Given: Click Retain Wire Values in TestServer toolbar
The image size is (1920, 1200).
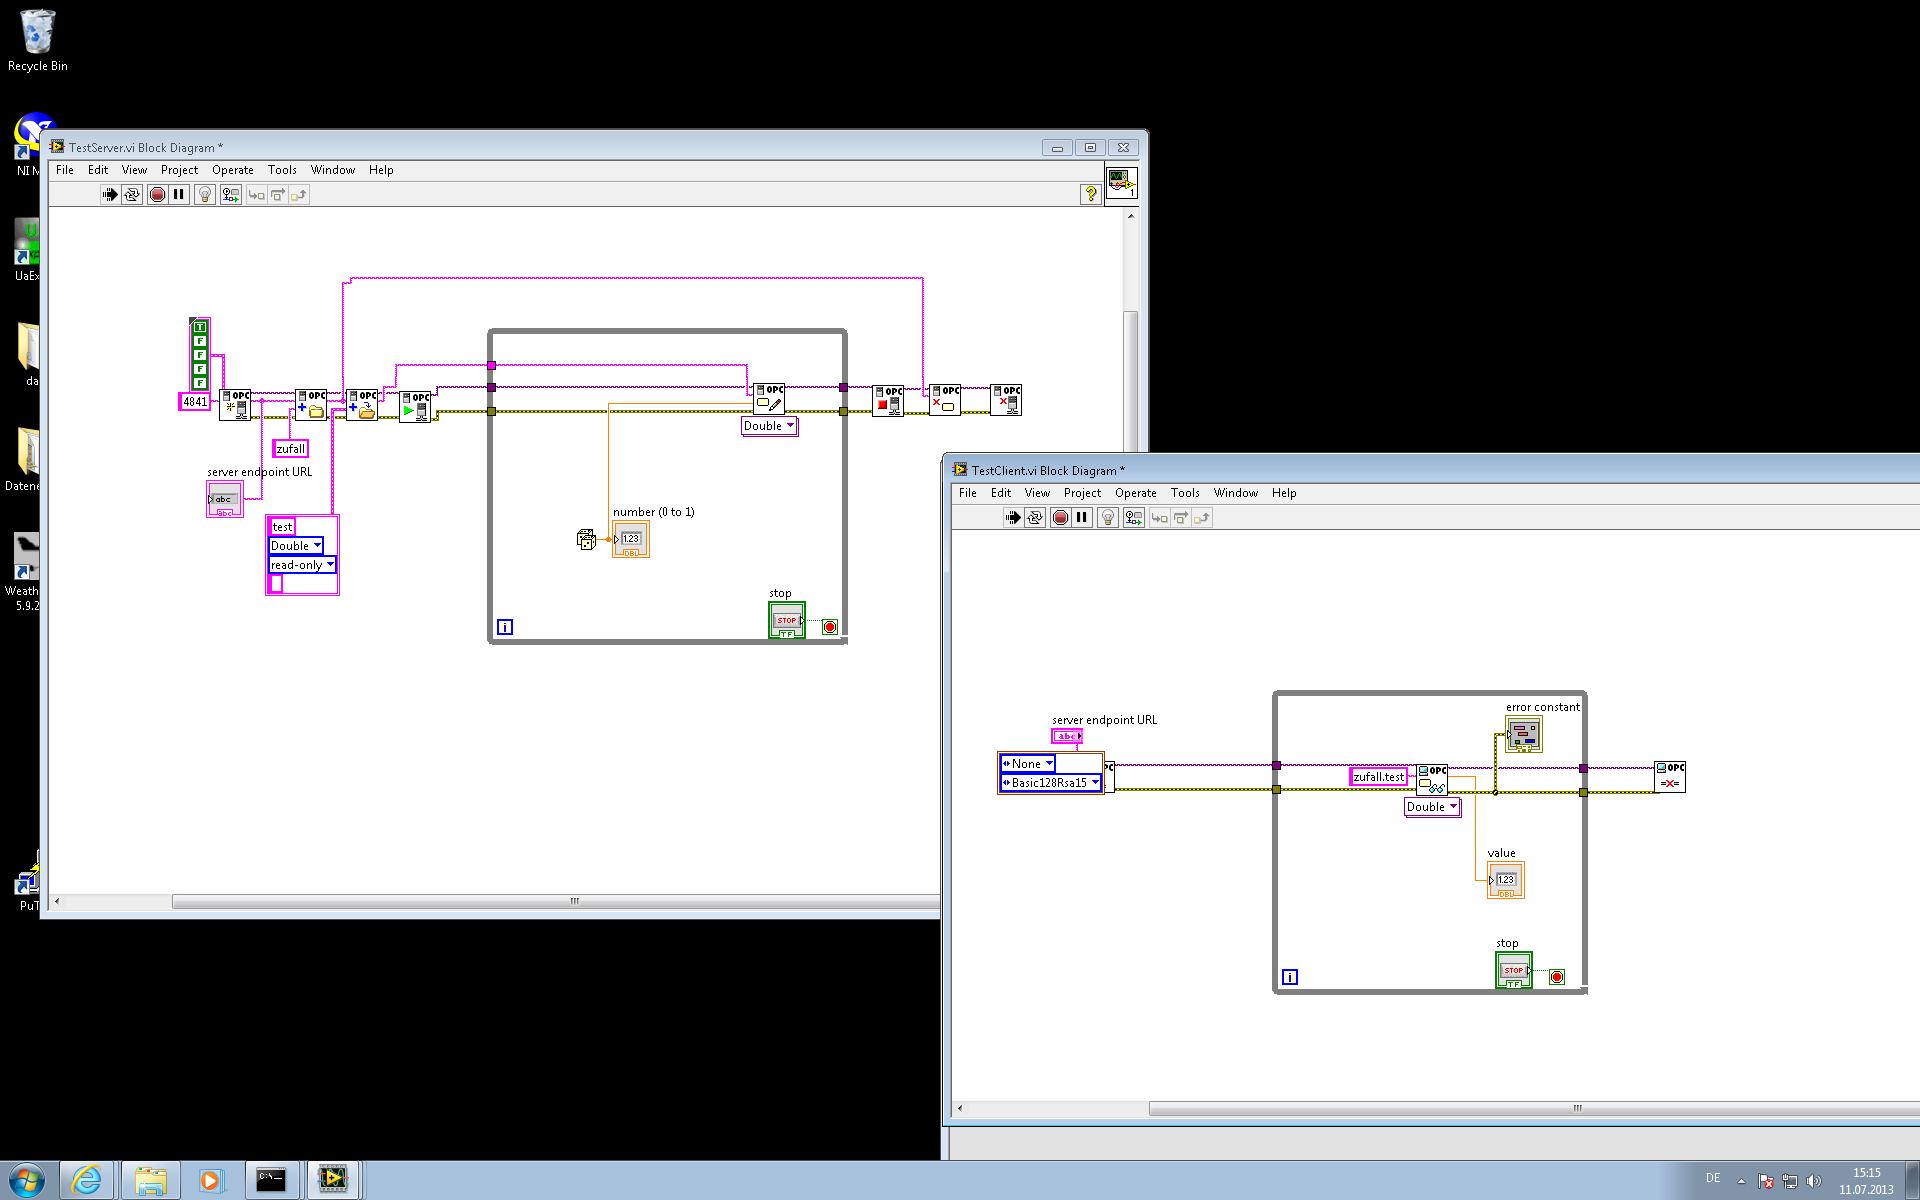Looking at the screenshot, I should pos(231,195).
